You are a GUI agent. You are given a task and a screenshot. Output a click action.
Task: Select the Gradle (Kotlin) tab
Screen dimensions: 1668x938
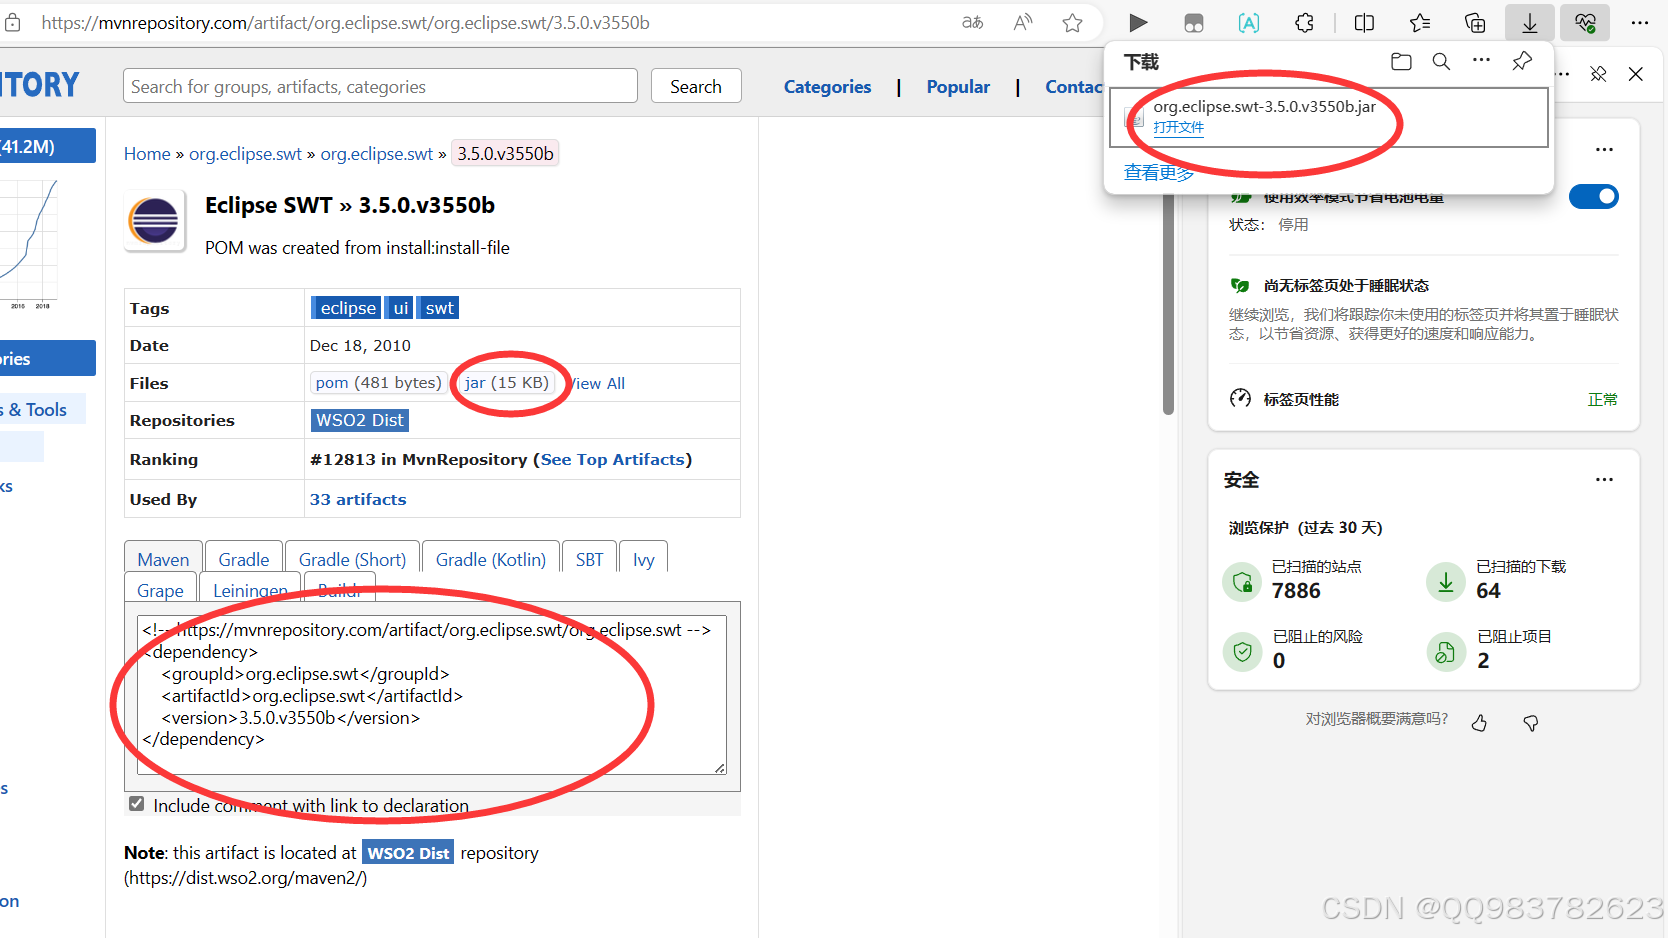pyautogui.click(x=491, y=559)
